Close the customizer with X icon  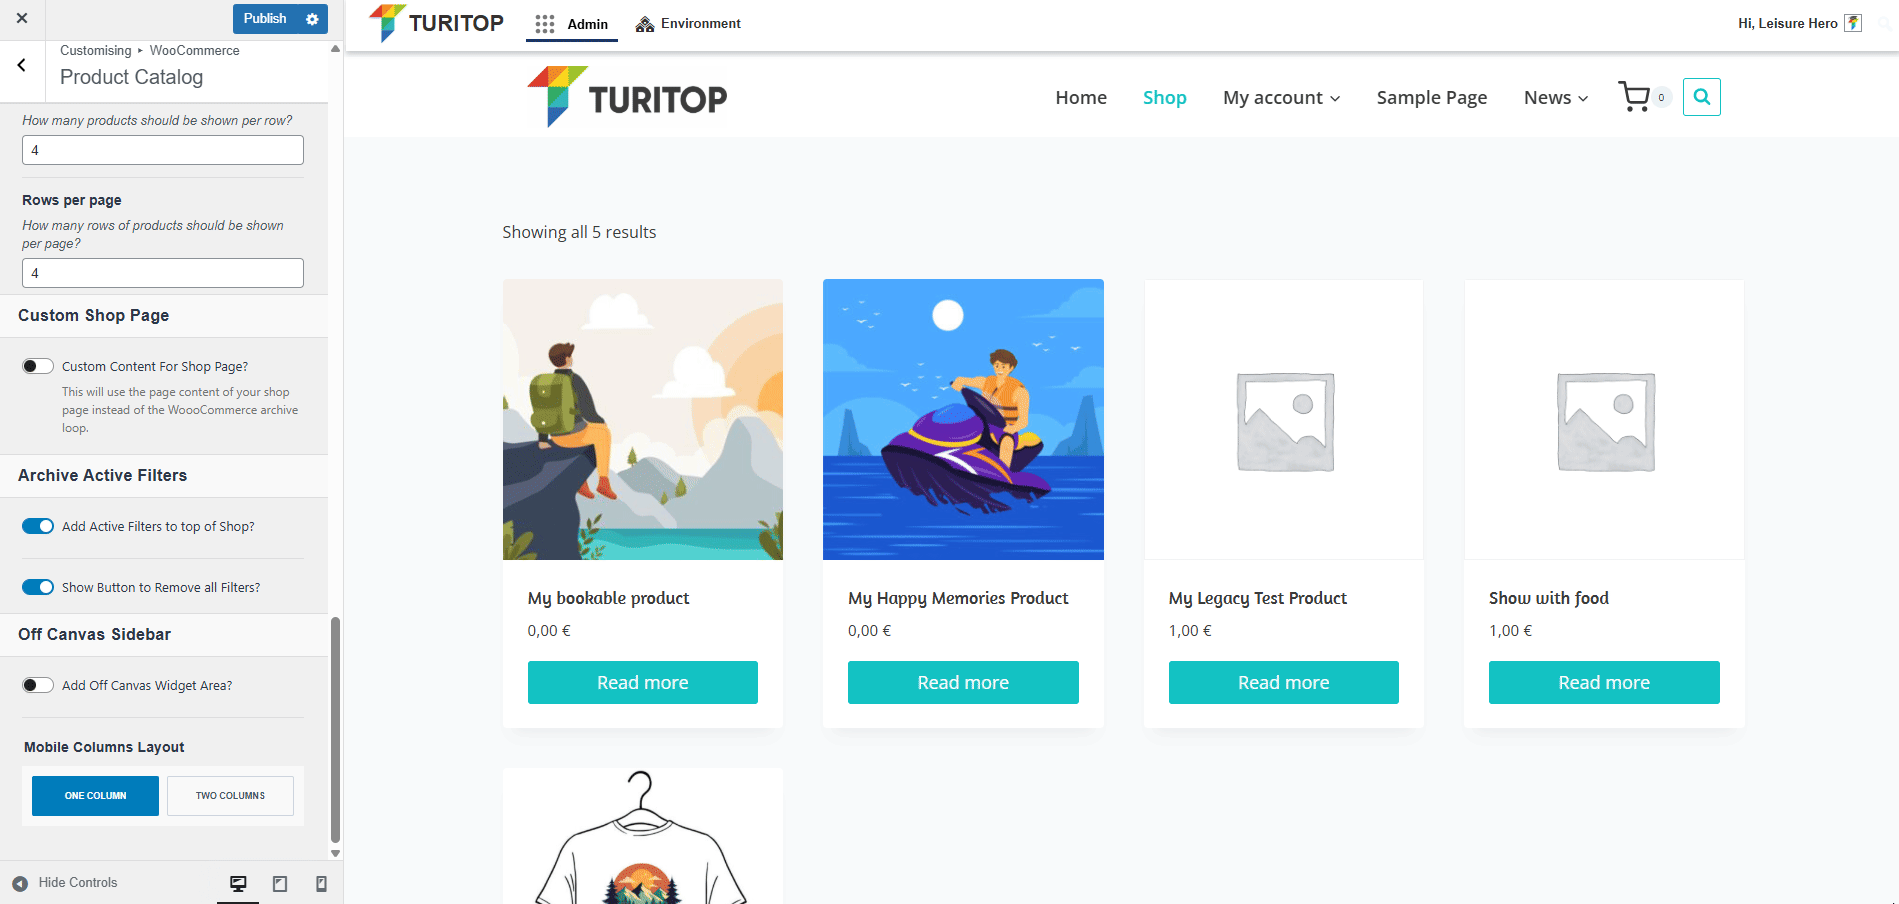[22, 18]
